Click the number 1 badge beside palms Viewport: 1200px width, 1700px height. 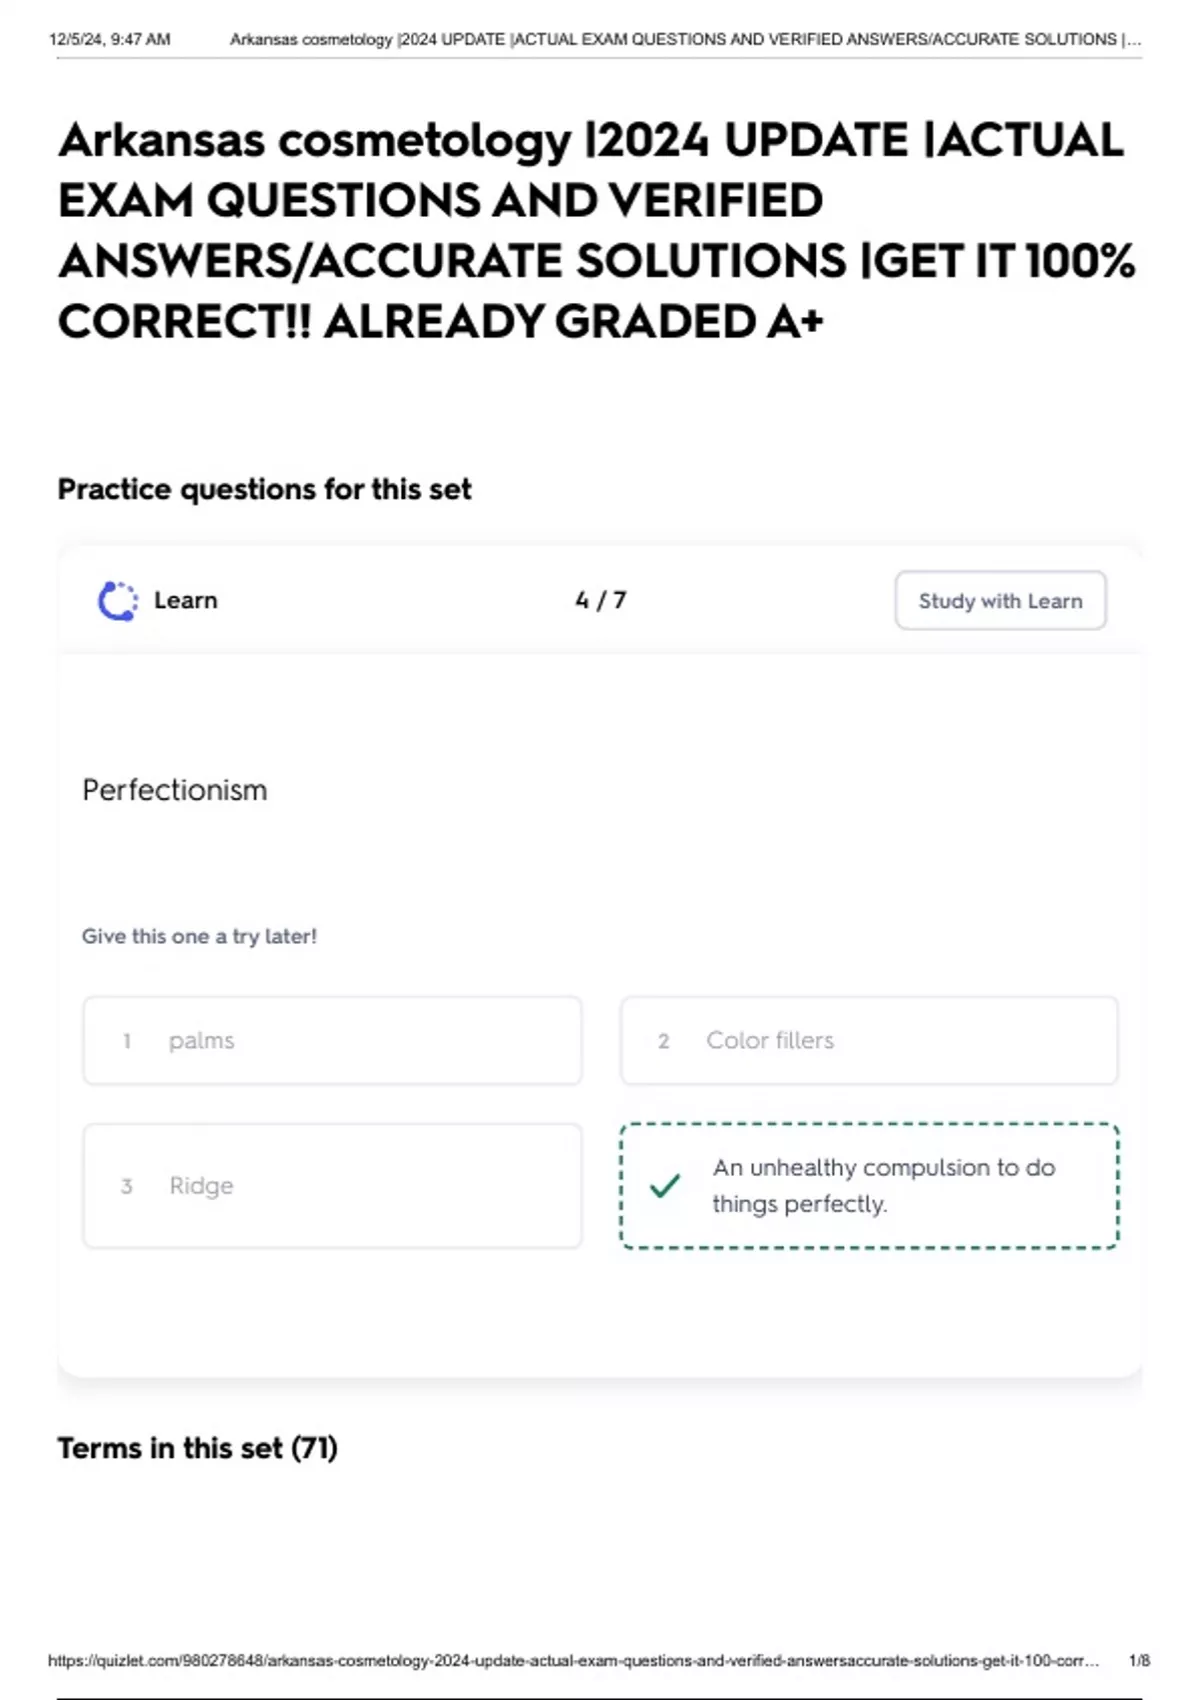tap(127, 1041)
